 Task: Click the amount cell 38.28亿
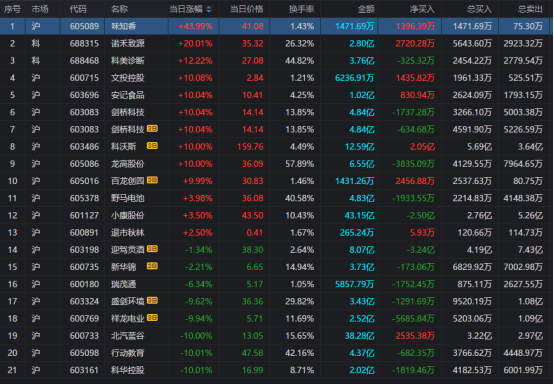click(359, 336)
